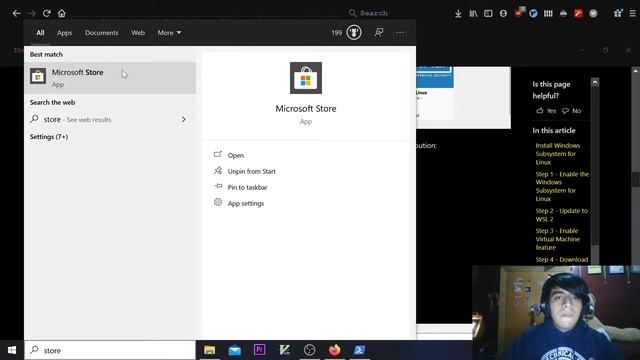
Task: Open the green editor icon in taskbar
Action: pyautogui.click(x=284, y=350)
